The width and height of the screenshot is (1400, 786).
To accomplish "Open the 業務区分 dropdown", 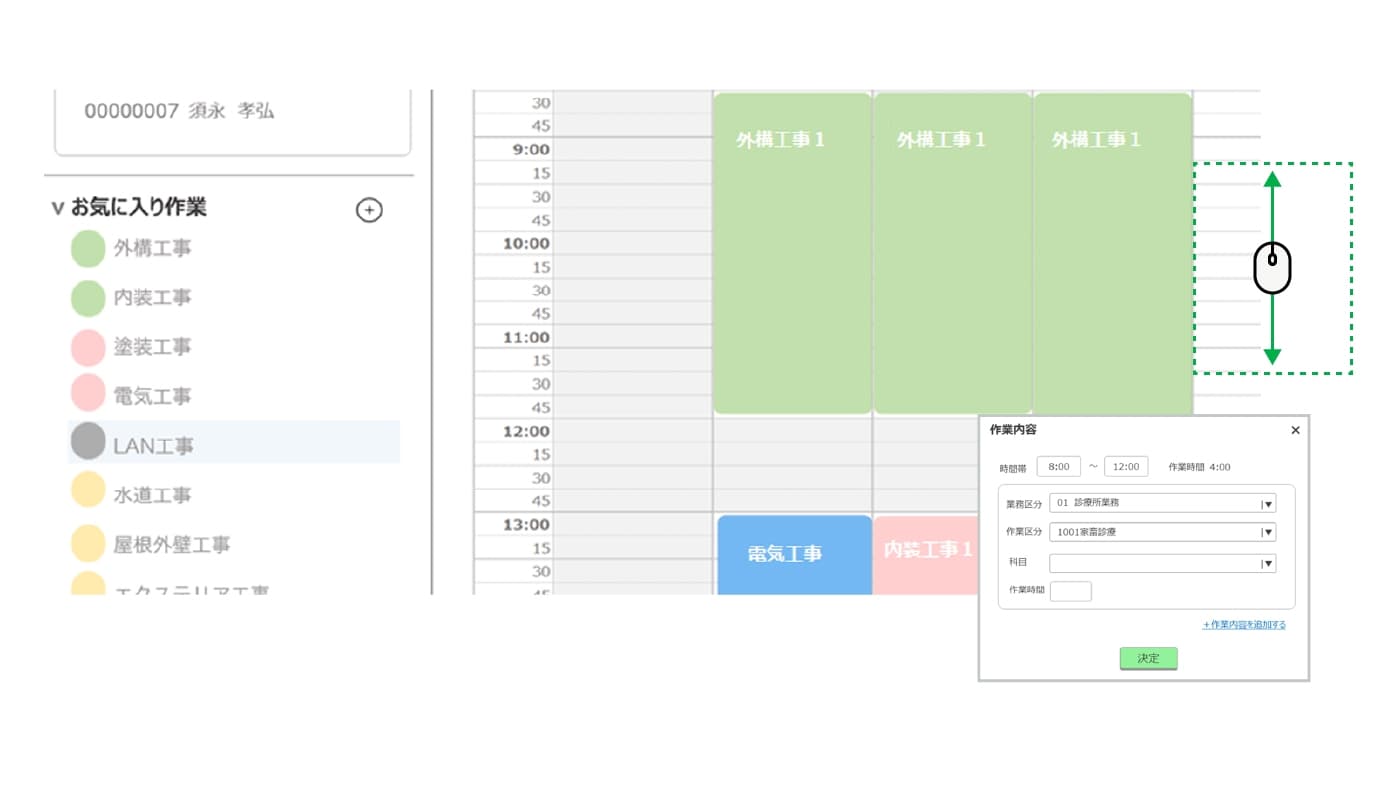I will [1162, 503].
